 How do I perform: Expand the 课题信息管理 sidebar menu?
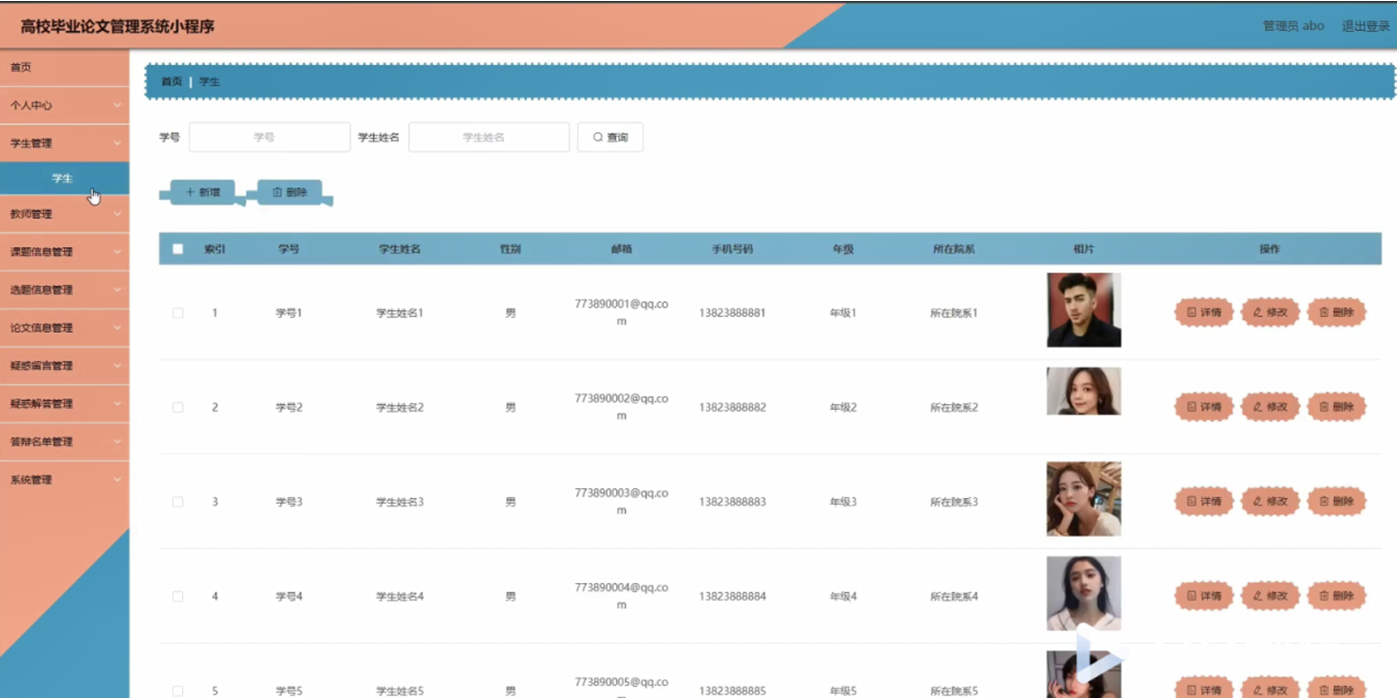64,252
